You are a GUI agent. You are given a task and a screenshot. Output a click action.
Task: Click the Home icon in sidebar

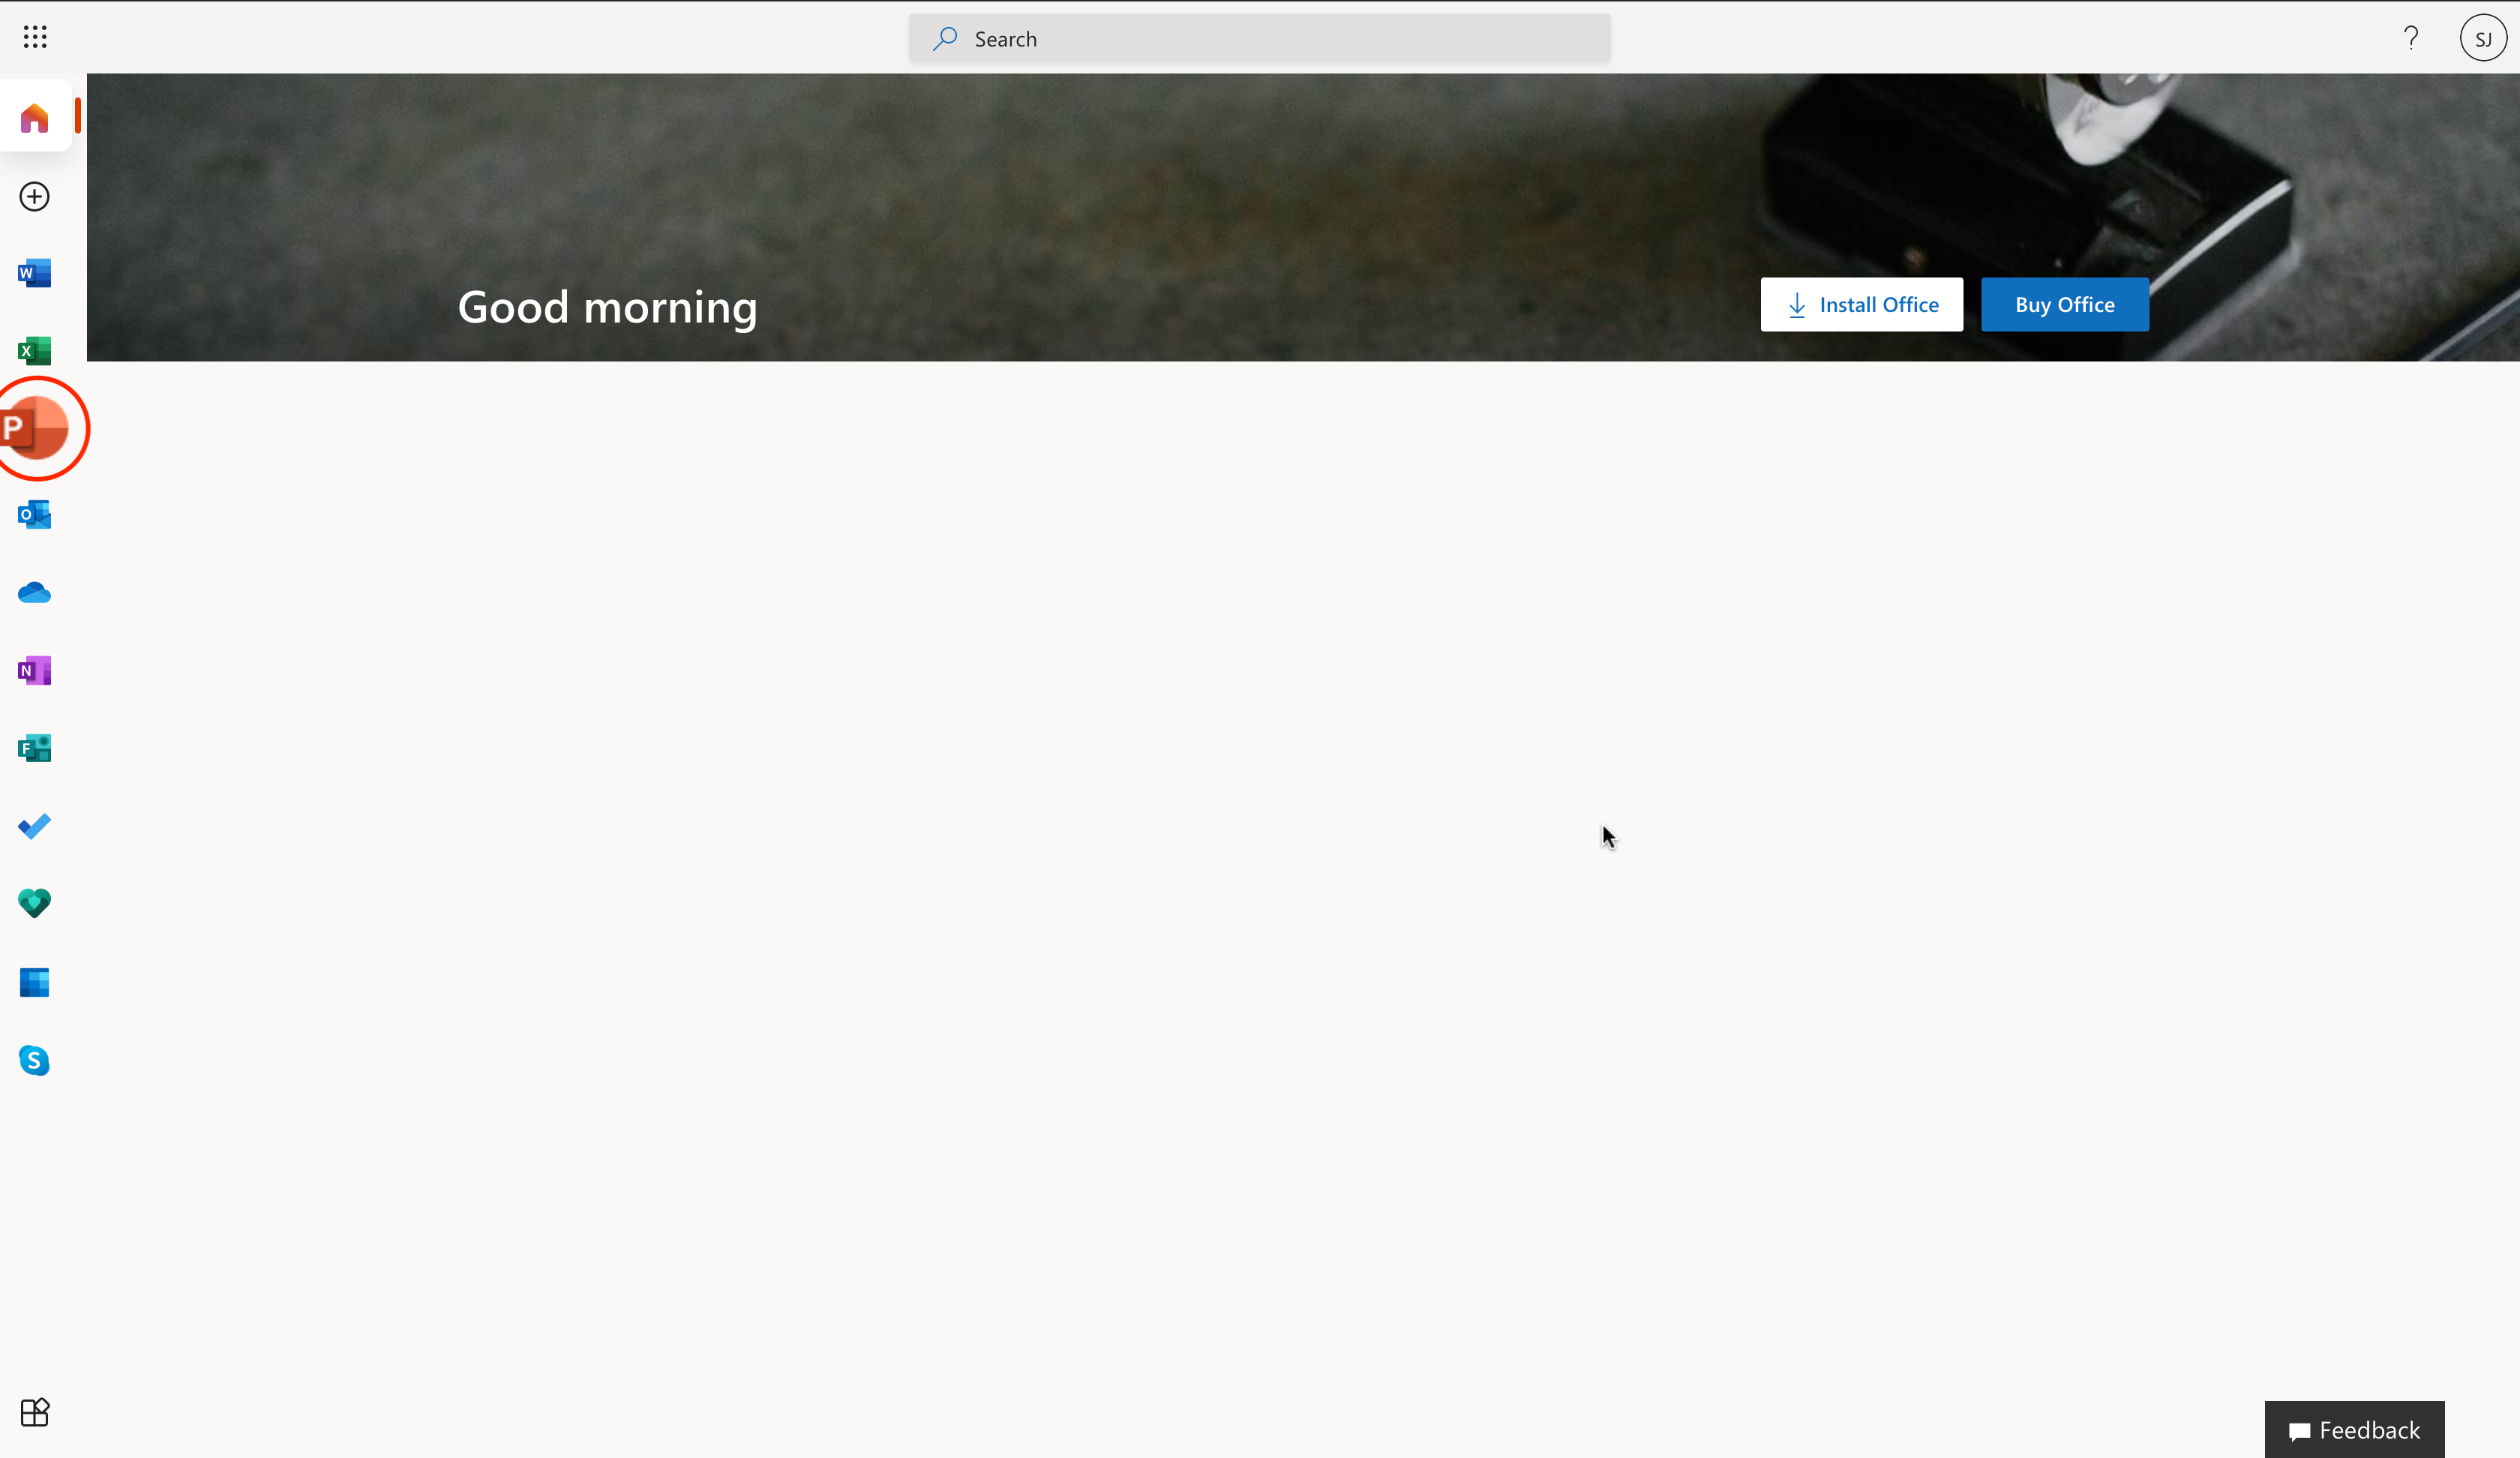pyautogui.click(x=35, y=118)
